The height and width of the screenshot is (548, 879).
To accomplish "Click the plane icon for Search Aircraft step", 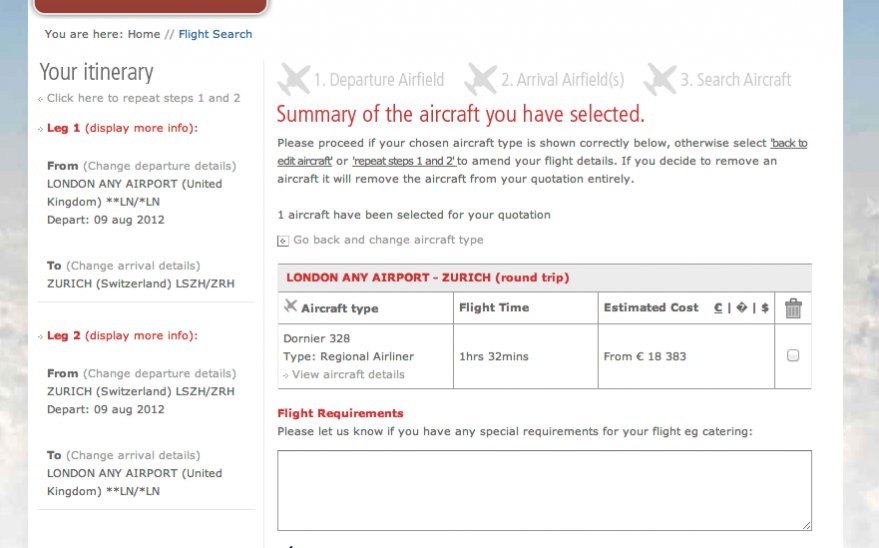I will [660, 79].
